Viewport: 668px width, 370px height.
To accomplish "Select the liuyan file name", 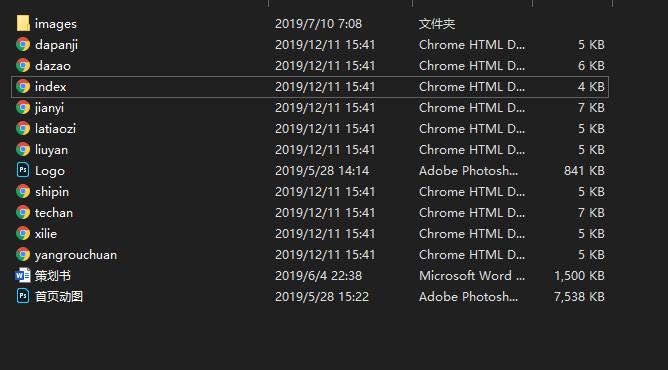I will click(x=52, y=150).
